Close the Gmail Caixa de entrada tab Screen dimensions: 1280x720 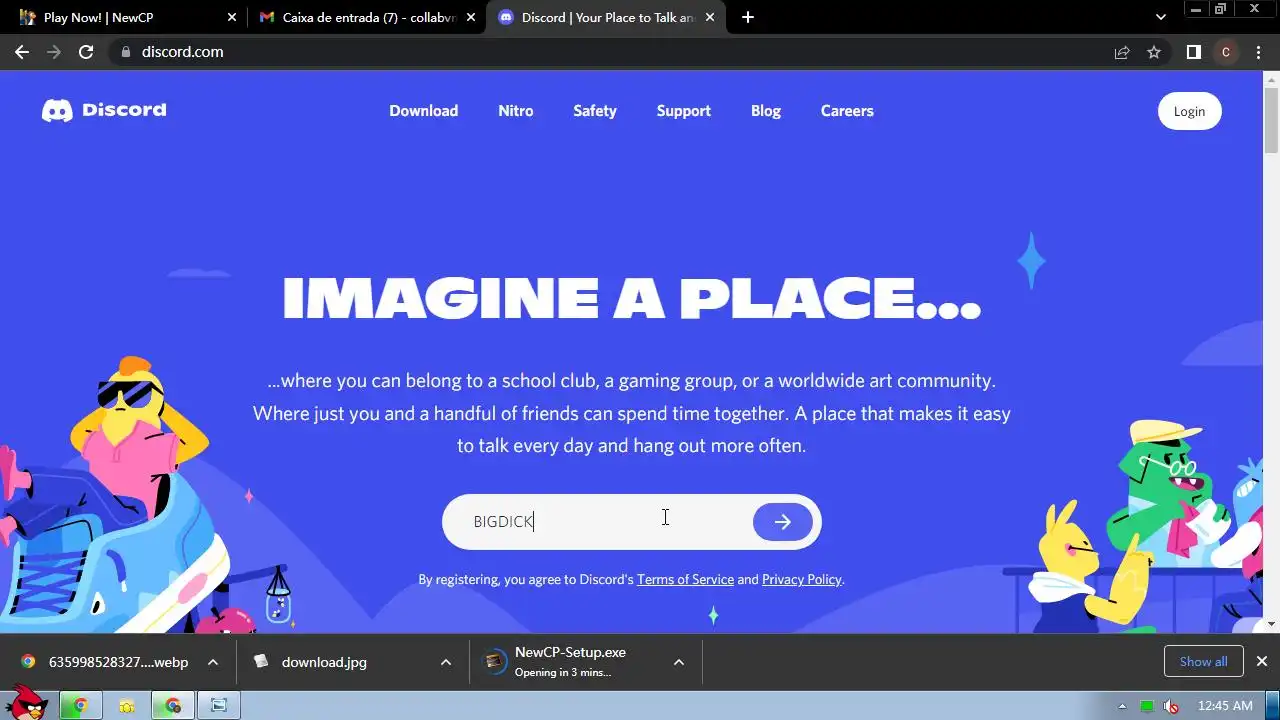pos(471,17)
